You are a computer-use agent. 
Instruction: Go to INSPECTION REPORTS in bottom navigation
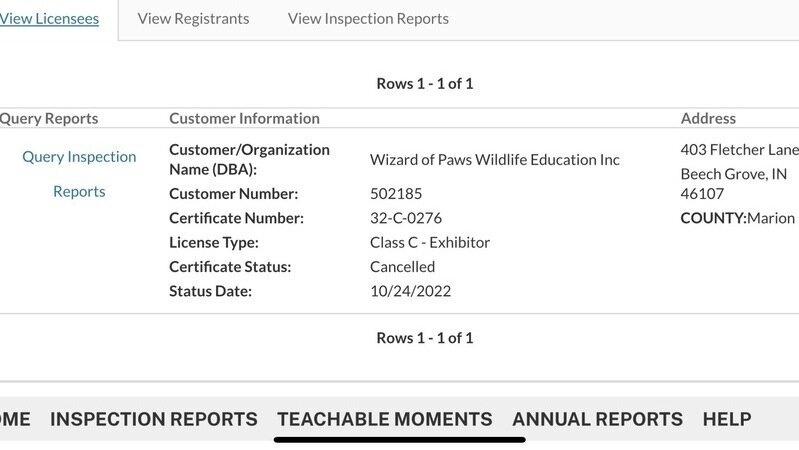click(x=153, y=419)
